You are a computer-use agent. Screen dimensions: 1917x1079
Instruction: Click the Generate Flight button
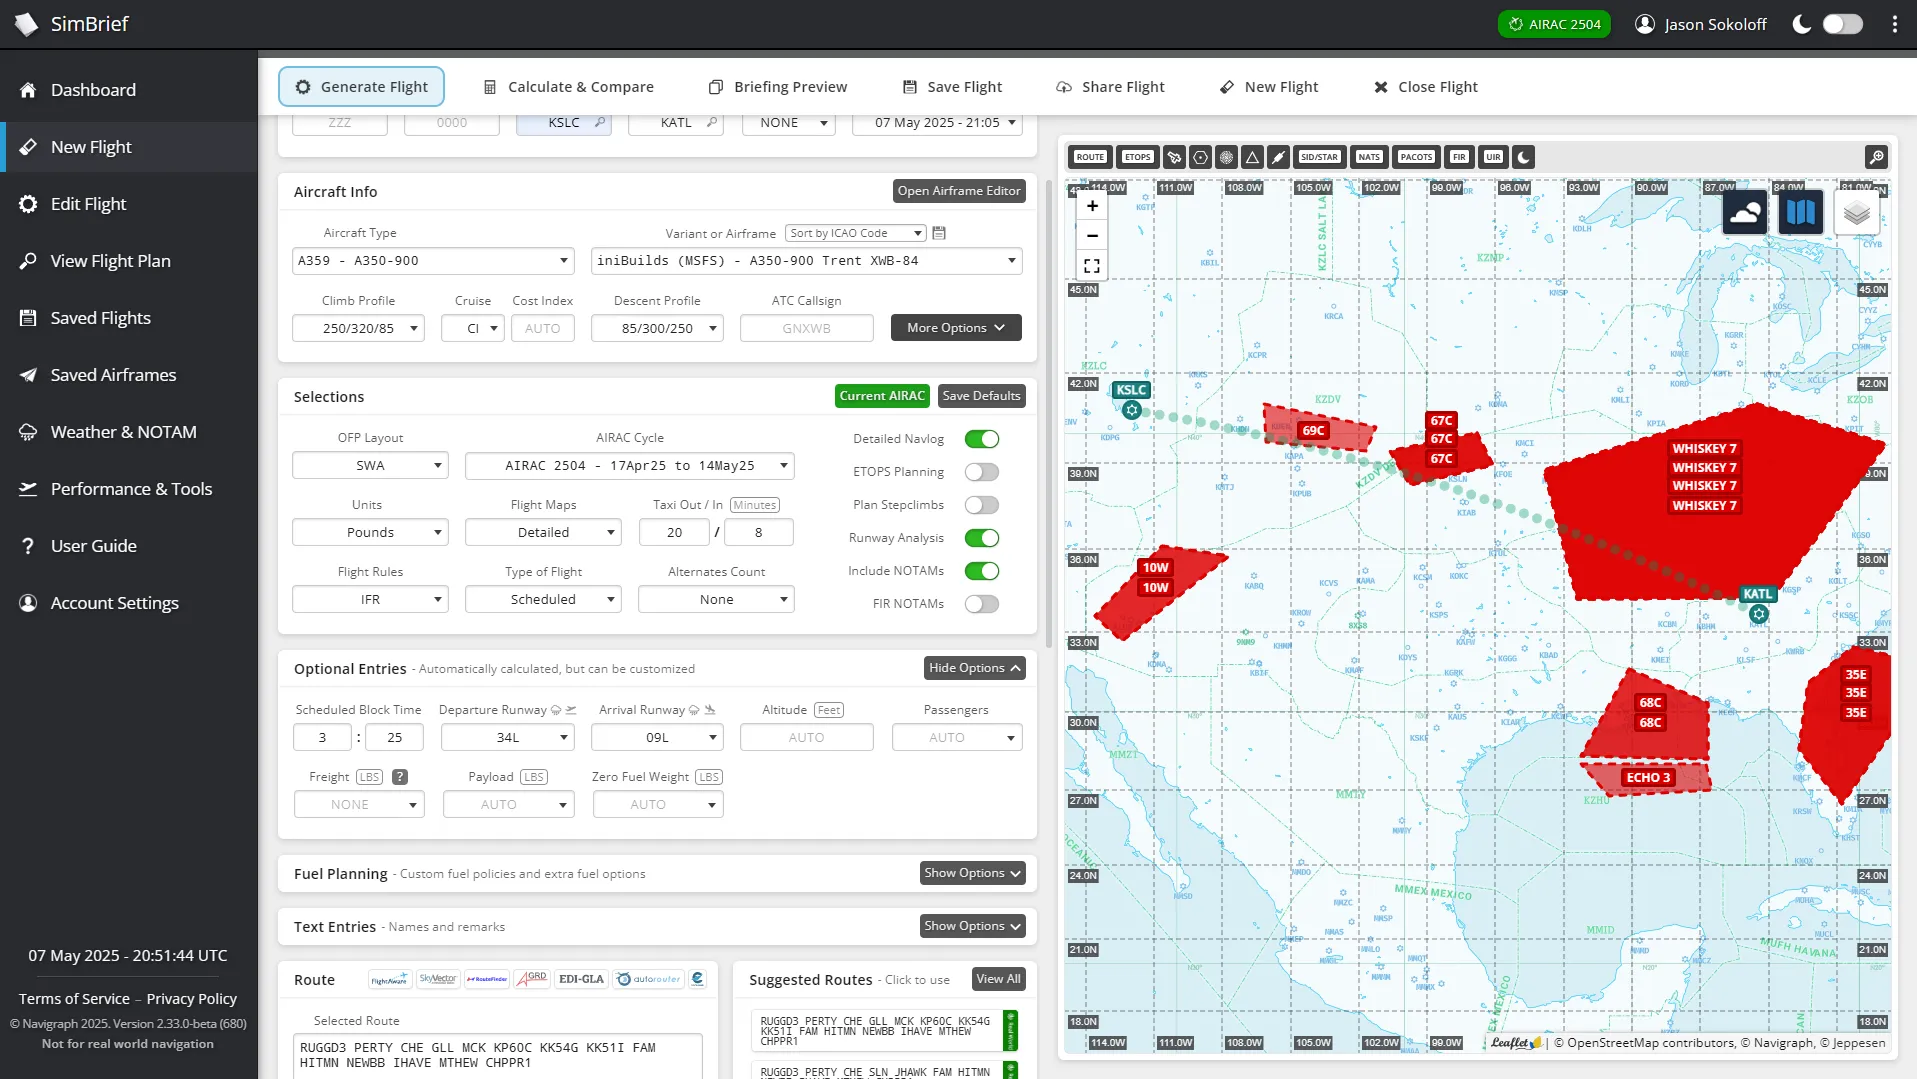pos(361,87)
